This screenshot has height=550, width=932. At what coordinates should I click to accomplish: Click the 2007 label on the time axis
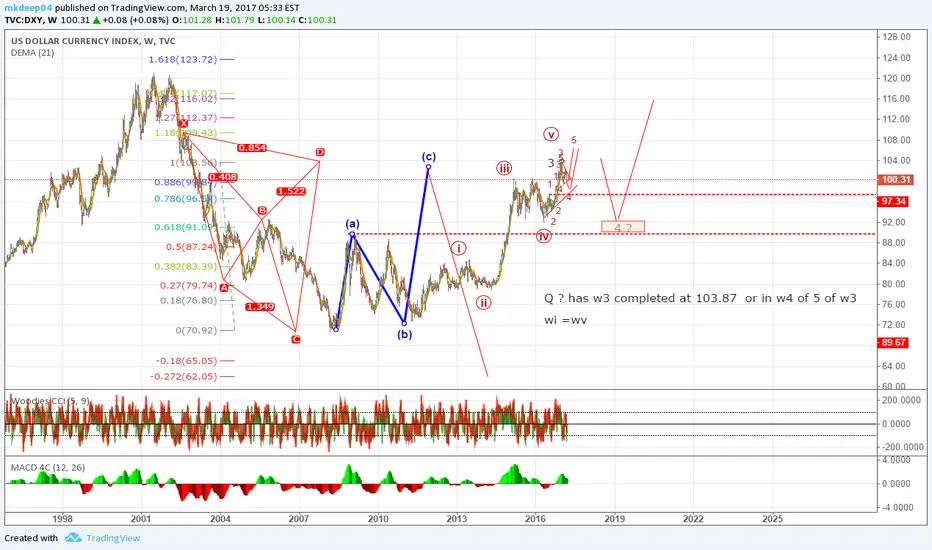(298, 518)
